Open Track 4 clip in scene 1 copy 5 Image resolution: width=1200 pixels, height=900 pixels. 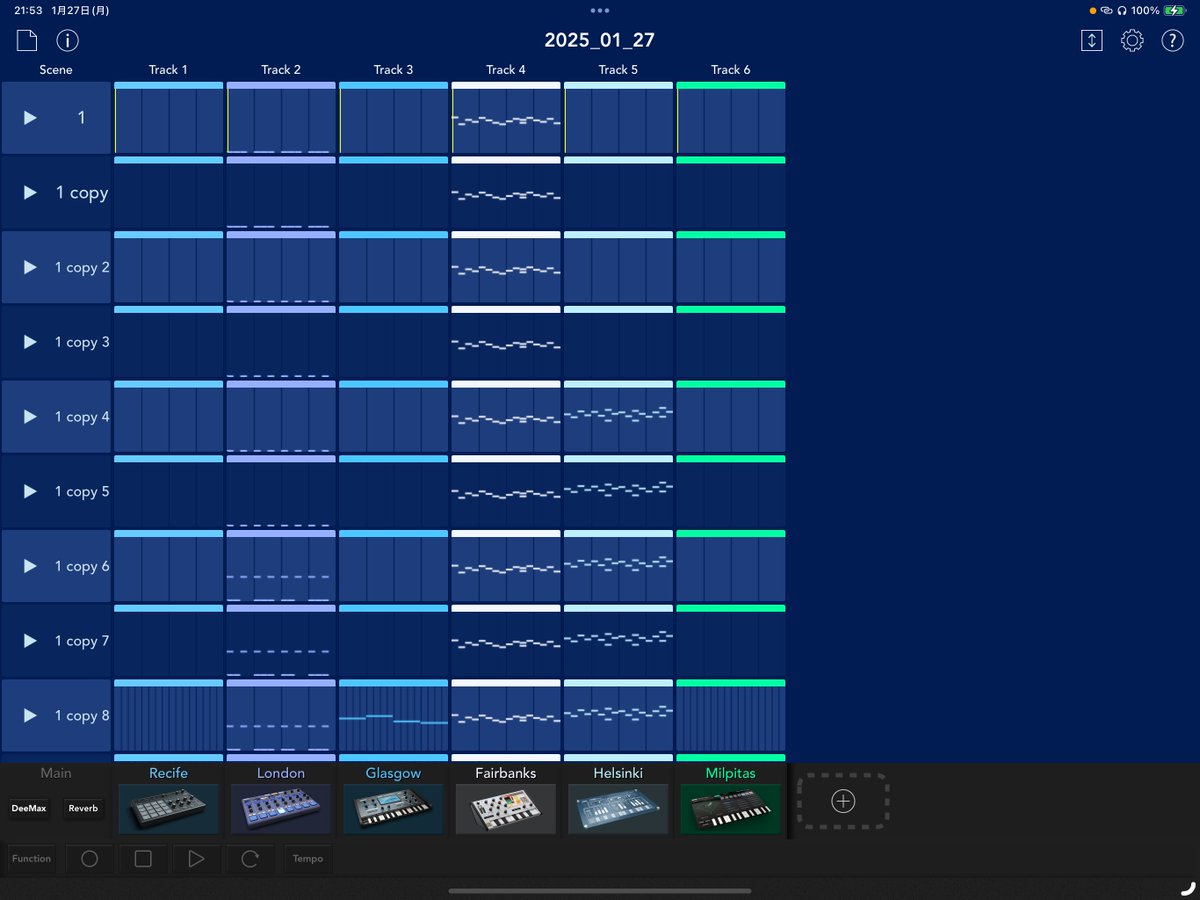click(x=506, y=491)
